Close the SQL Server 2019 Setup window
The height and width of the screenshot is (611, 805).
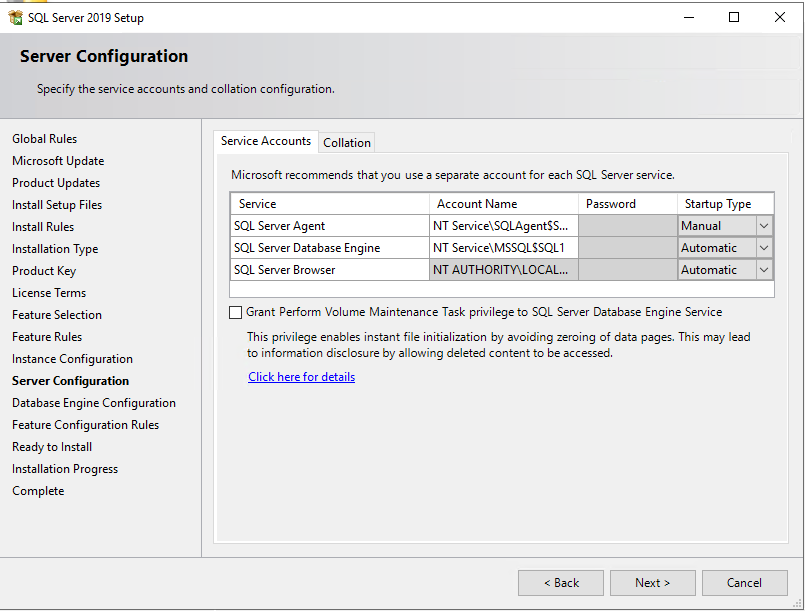pos(780,17)
